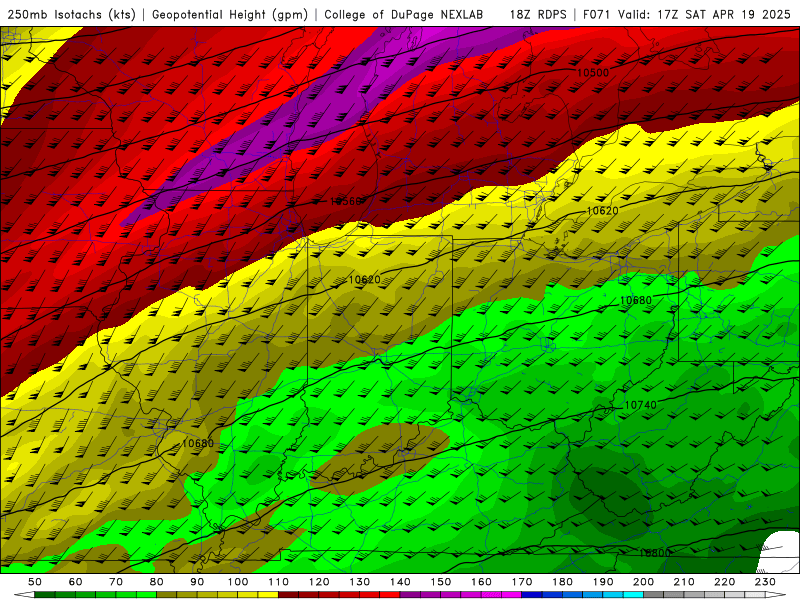Image resolution: width=800 pixels, height=600 pixels.
Task: Click the 100 knot legend value
Action: (x=238, y=582)
